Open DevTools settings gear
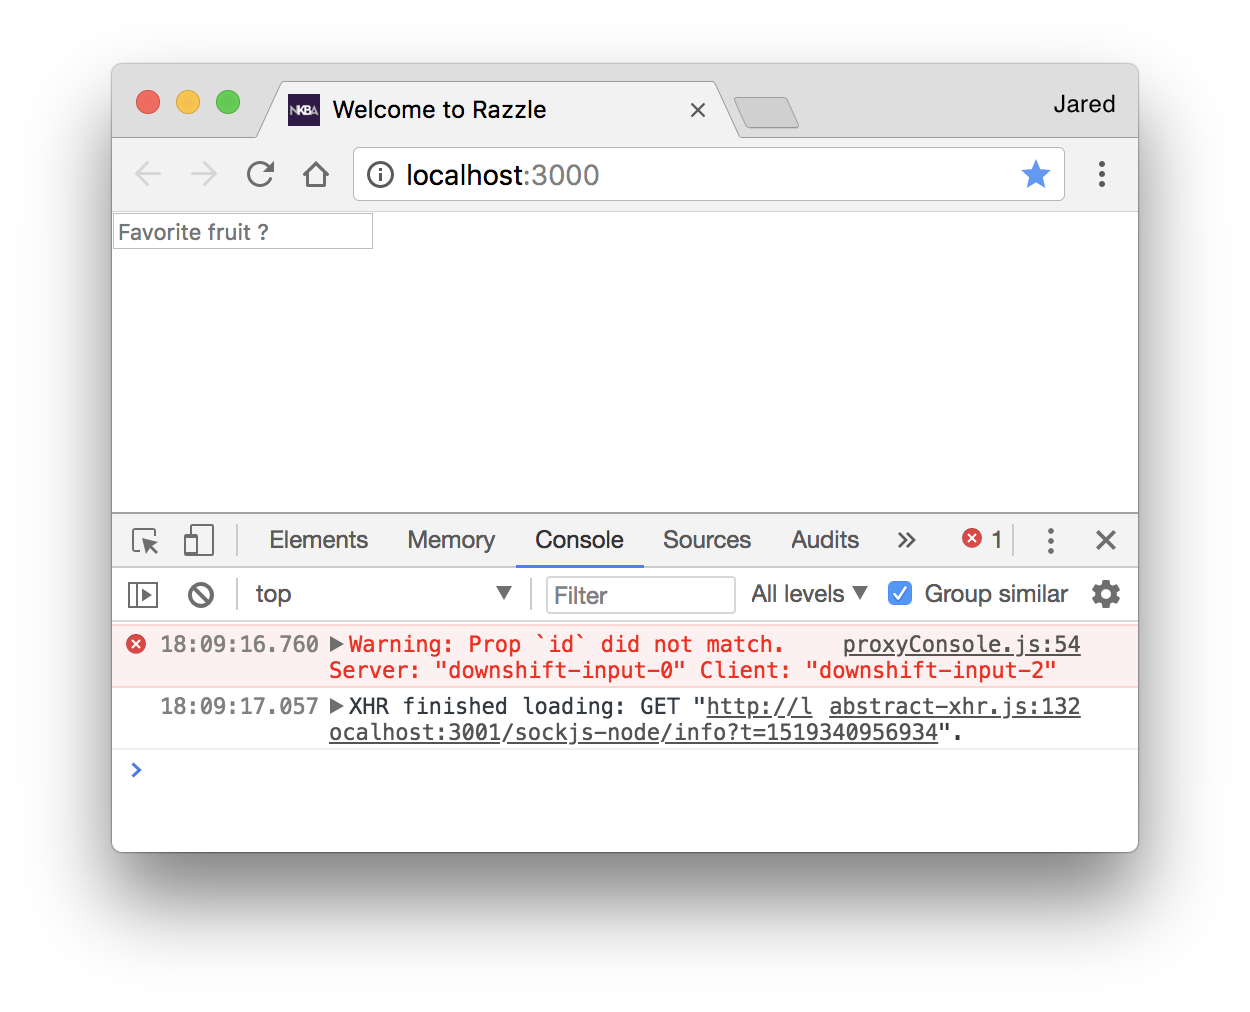 (x=1106, y=594)
